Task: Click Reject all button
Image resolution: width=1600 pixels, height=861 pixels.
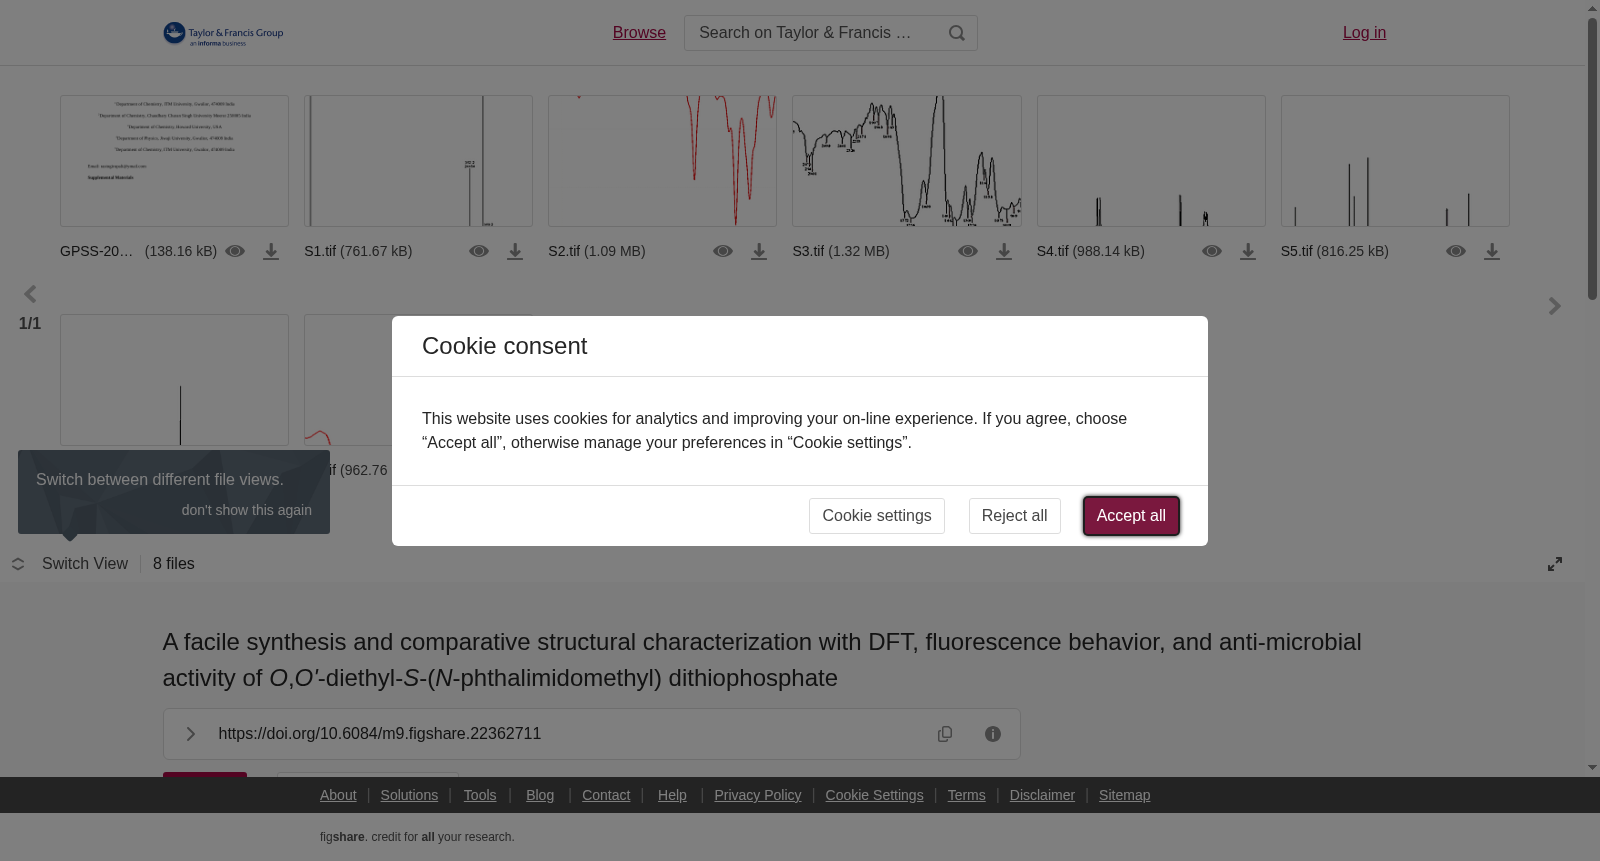Action: point(1014,516)
